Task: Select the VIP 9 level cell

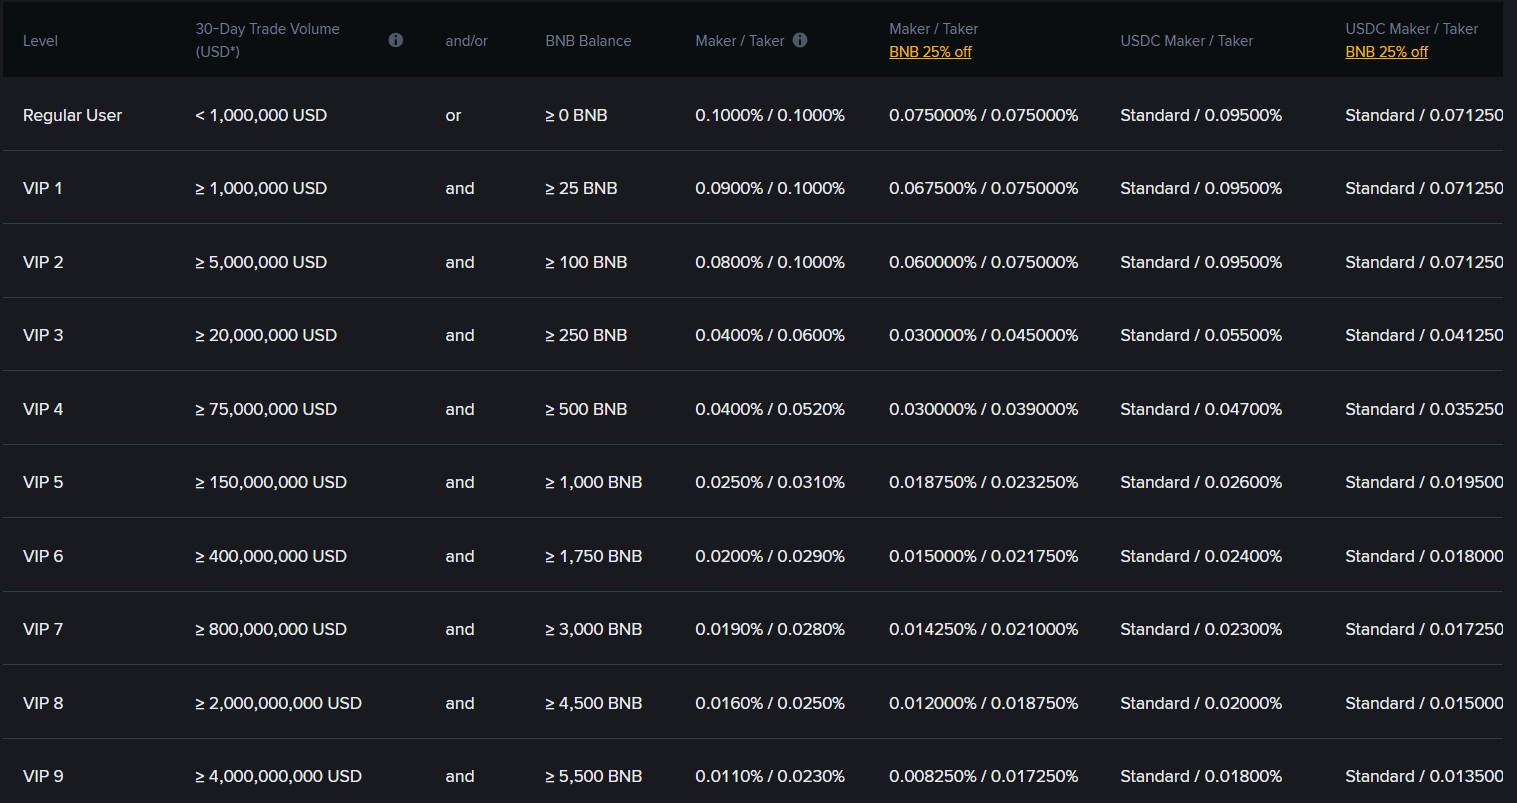Action: 43,776
